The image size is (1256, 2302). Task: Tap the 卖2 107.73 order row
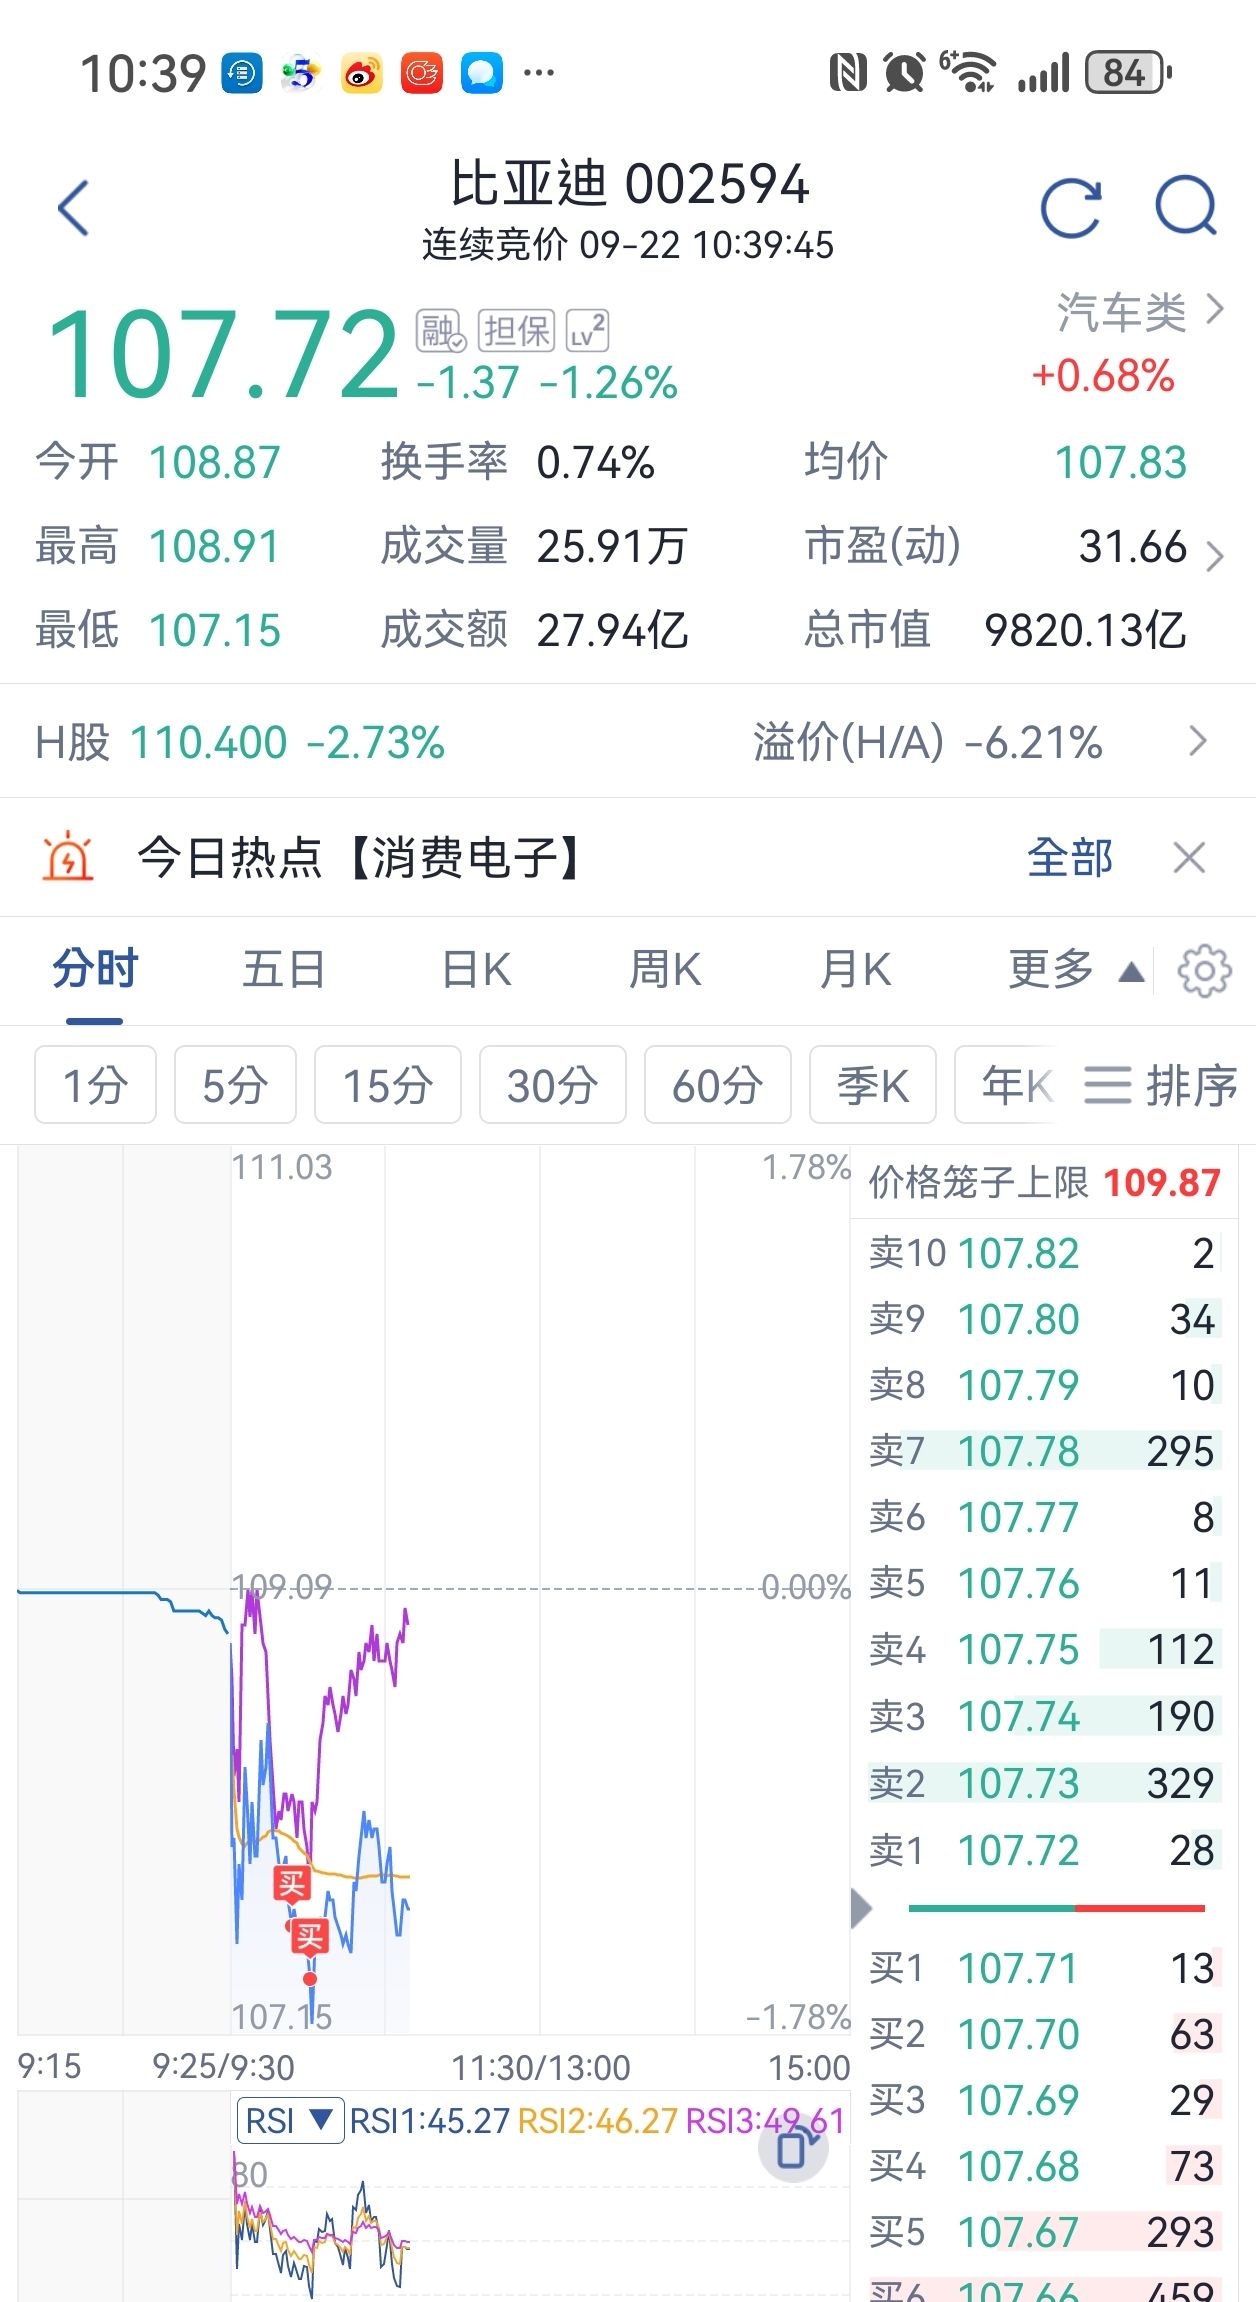coord(1044,1783)
